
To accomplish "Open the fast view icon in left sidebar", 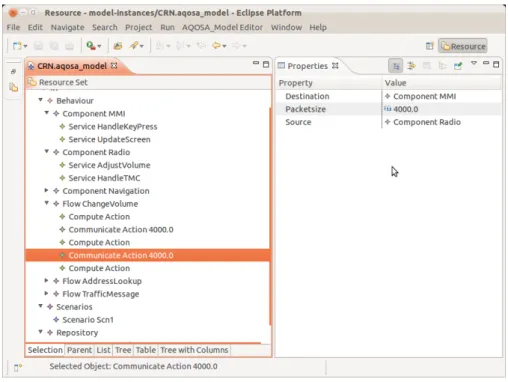I will (x=14, y=88).
